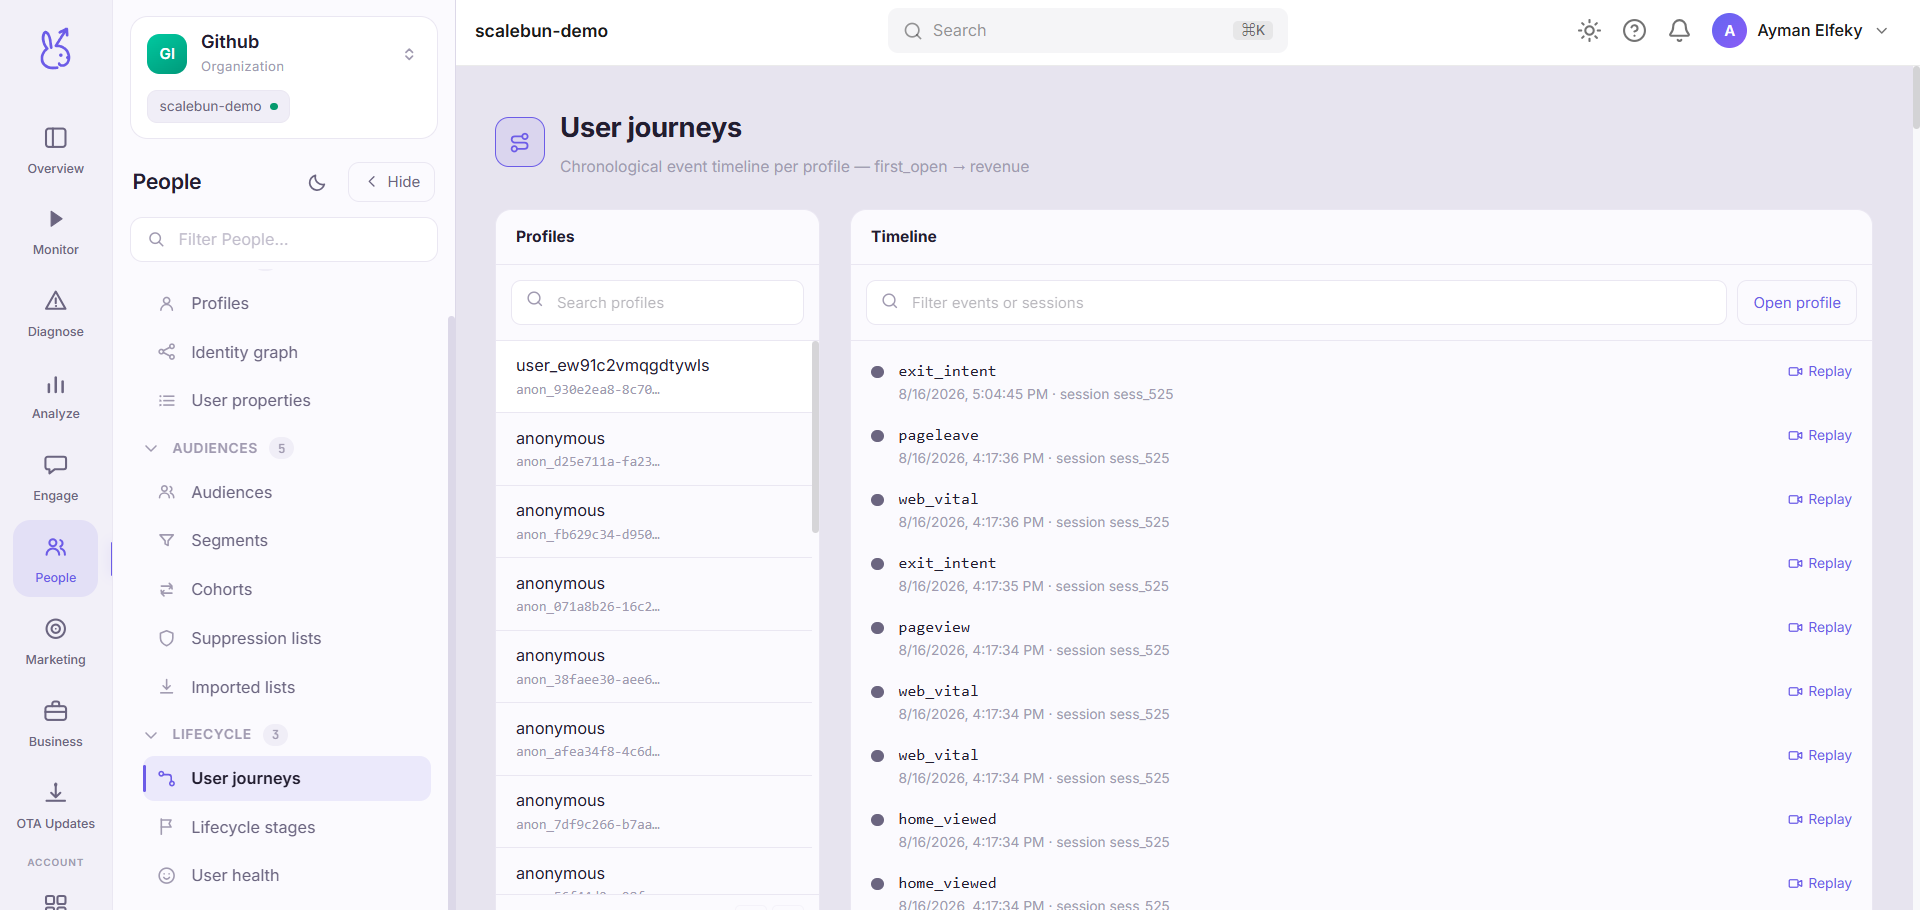Click the User journeys header icon

(520, 142)
